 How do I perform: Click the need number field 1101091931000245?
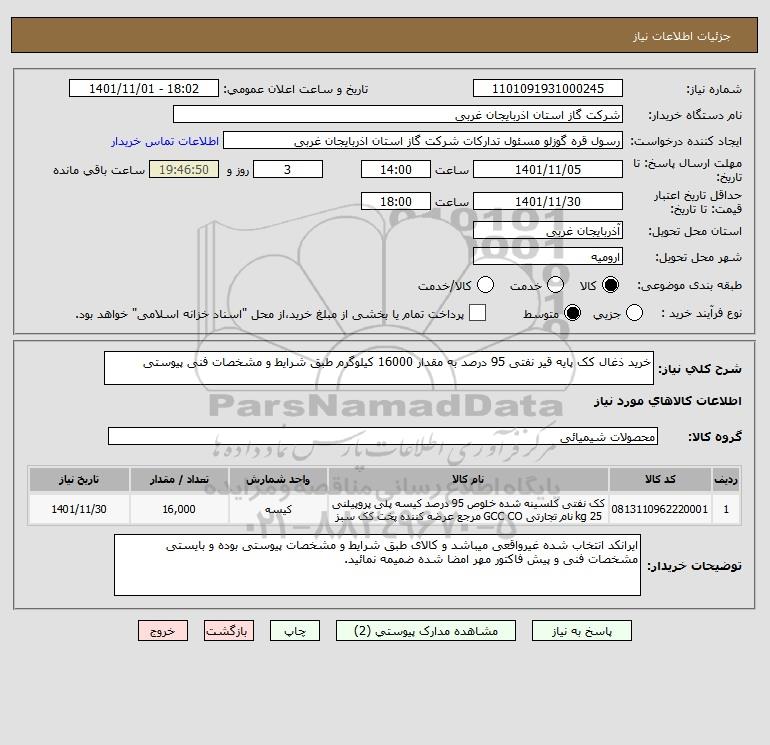click(548, 89)
